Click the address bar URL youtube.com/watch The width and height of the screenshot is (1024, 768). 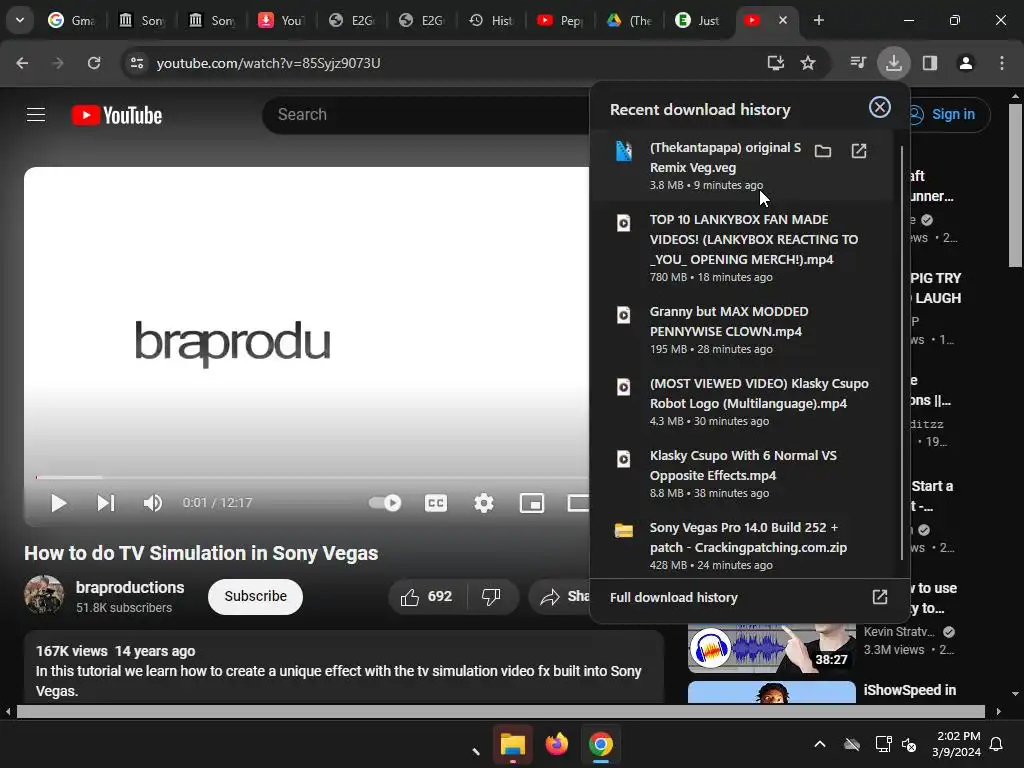[268, 63]
